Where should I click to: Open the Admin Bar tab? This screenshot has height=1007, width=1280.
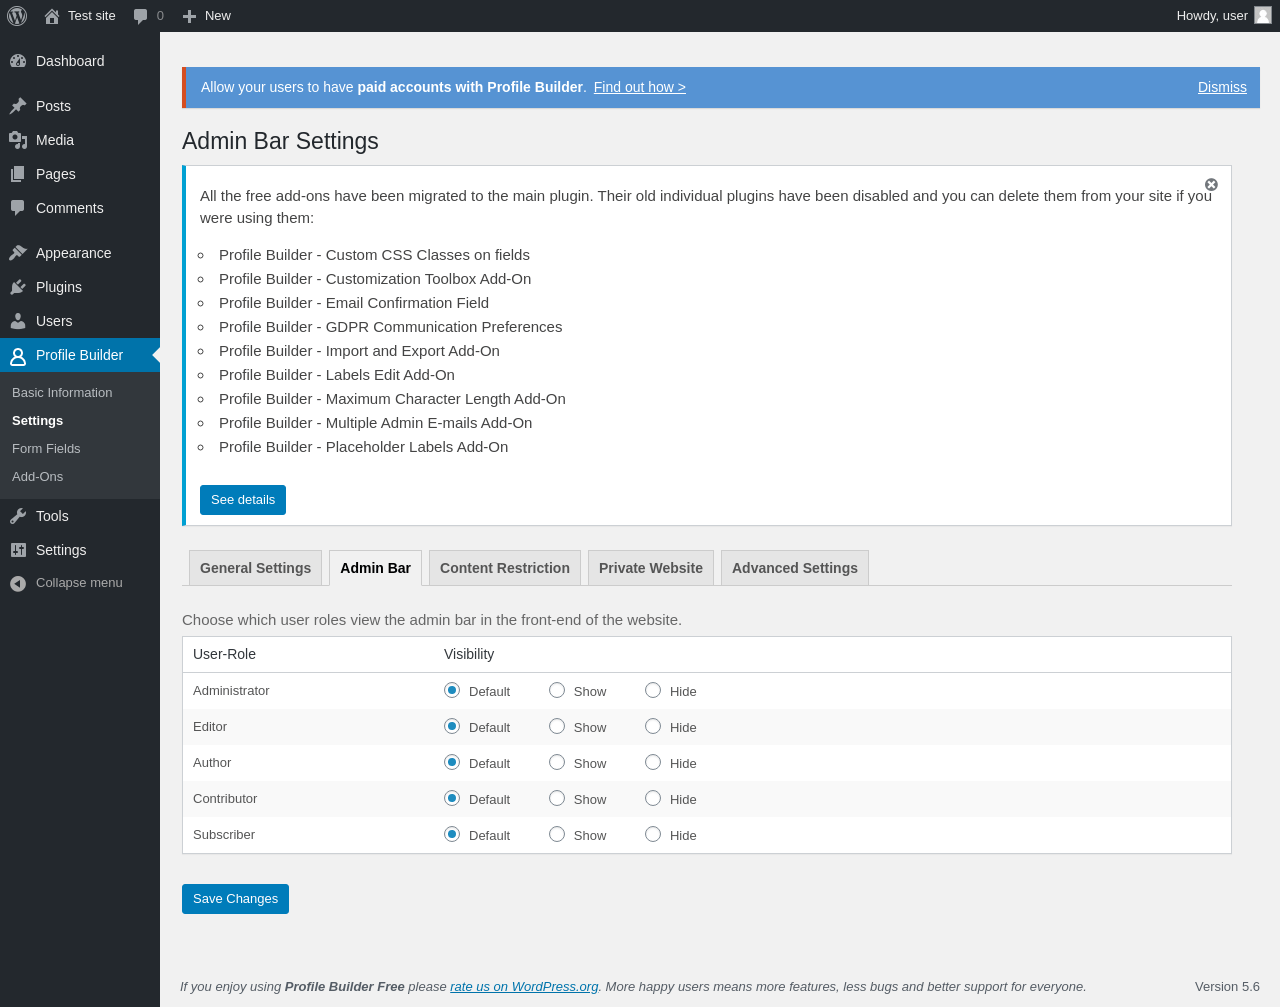375,568
